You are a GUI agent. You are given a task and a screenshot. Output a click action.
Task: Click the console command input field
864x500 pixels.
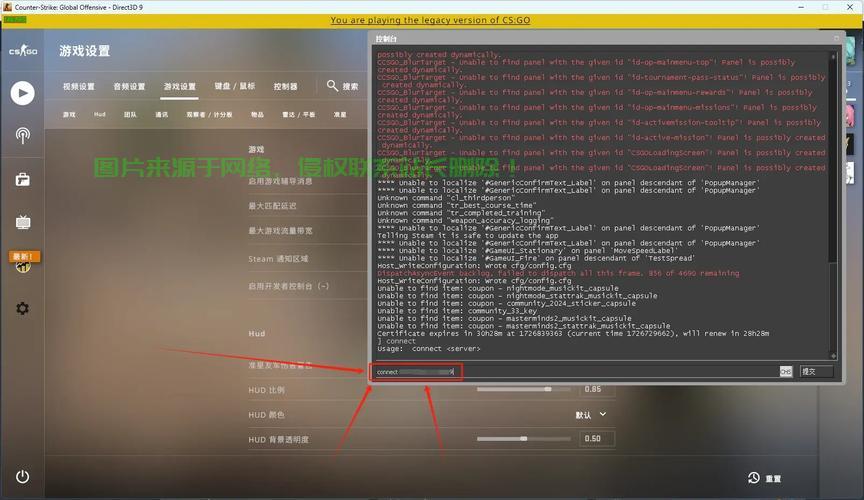pos(575,372)
